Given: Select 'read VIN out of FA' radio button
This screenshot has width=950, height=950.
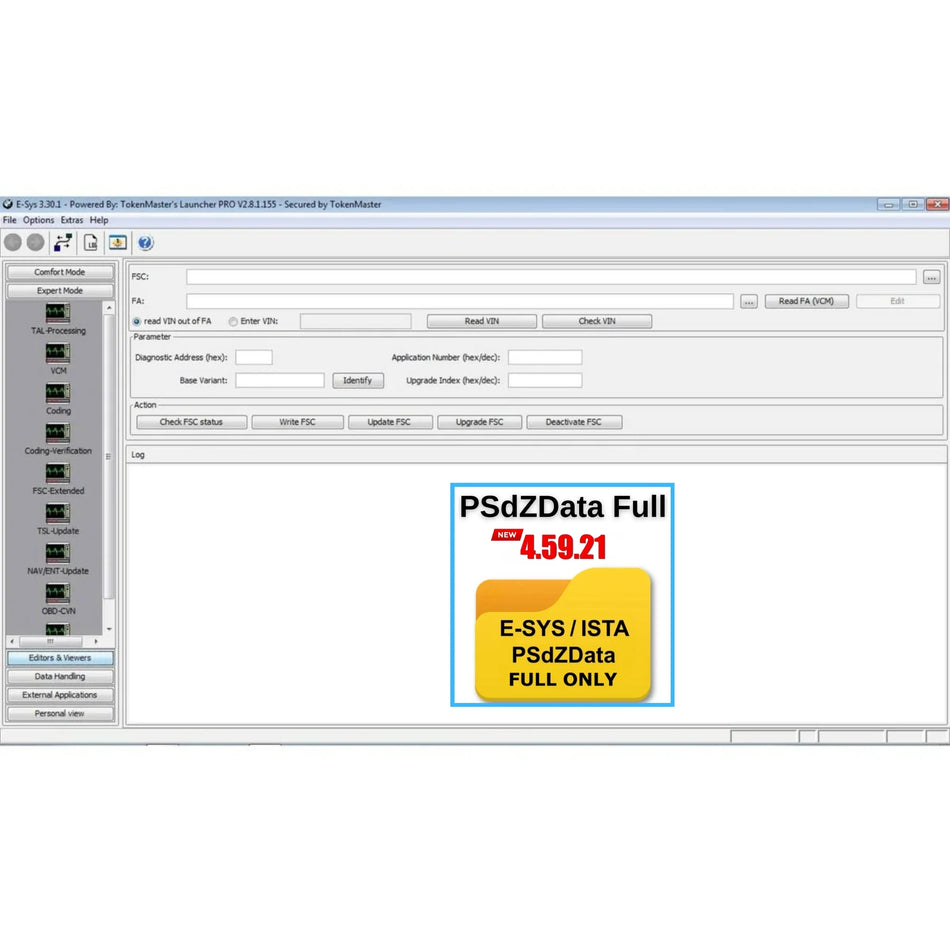Looking at the screenshot, I should coord(137,322).
